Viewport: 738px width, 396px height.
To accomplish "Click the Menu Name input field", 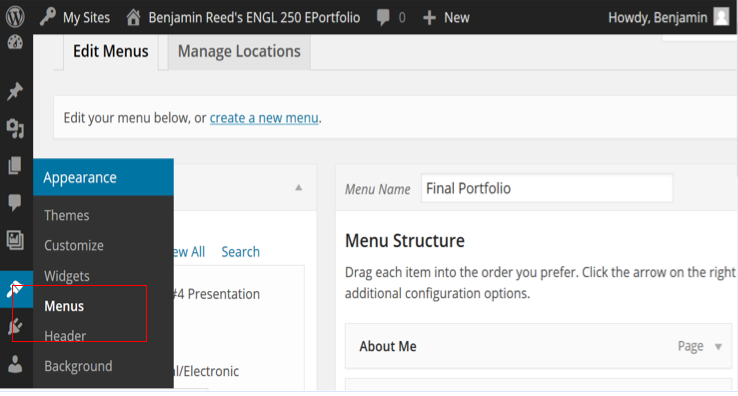I will pos(547,188).
